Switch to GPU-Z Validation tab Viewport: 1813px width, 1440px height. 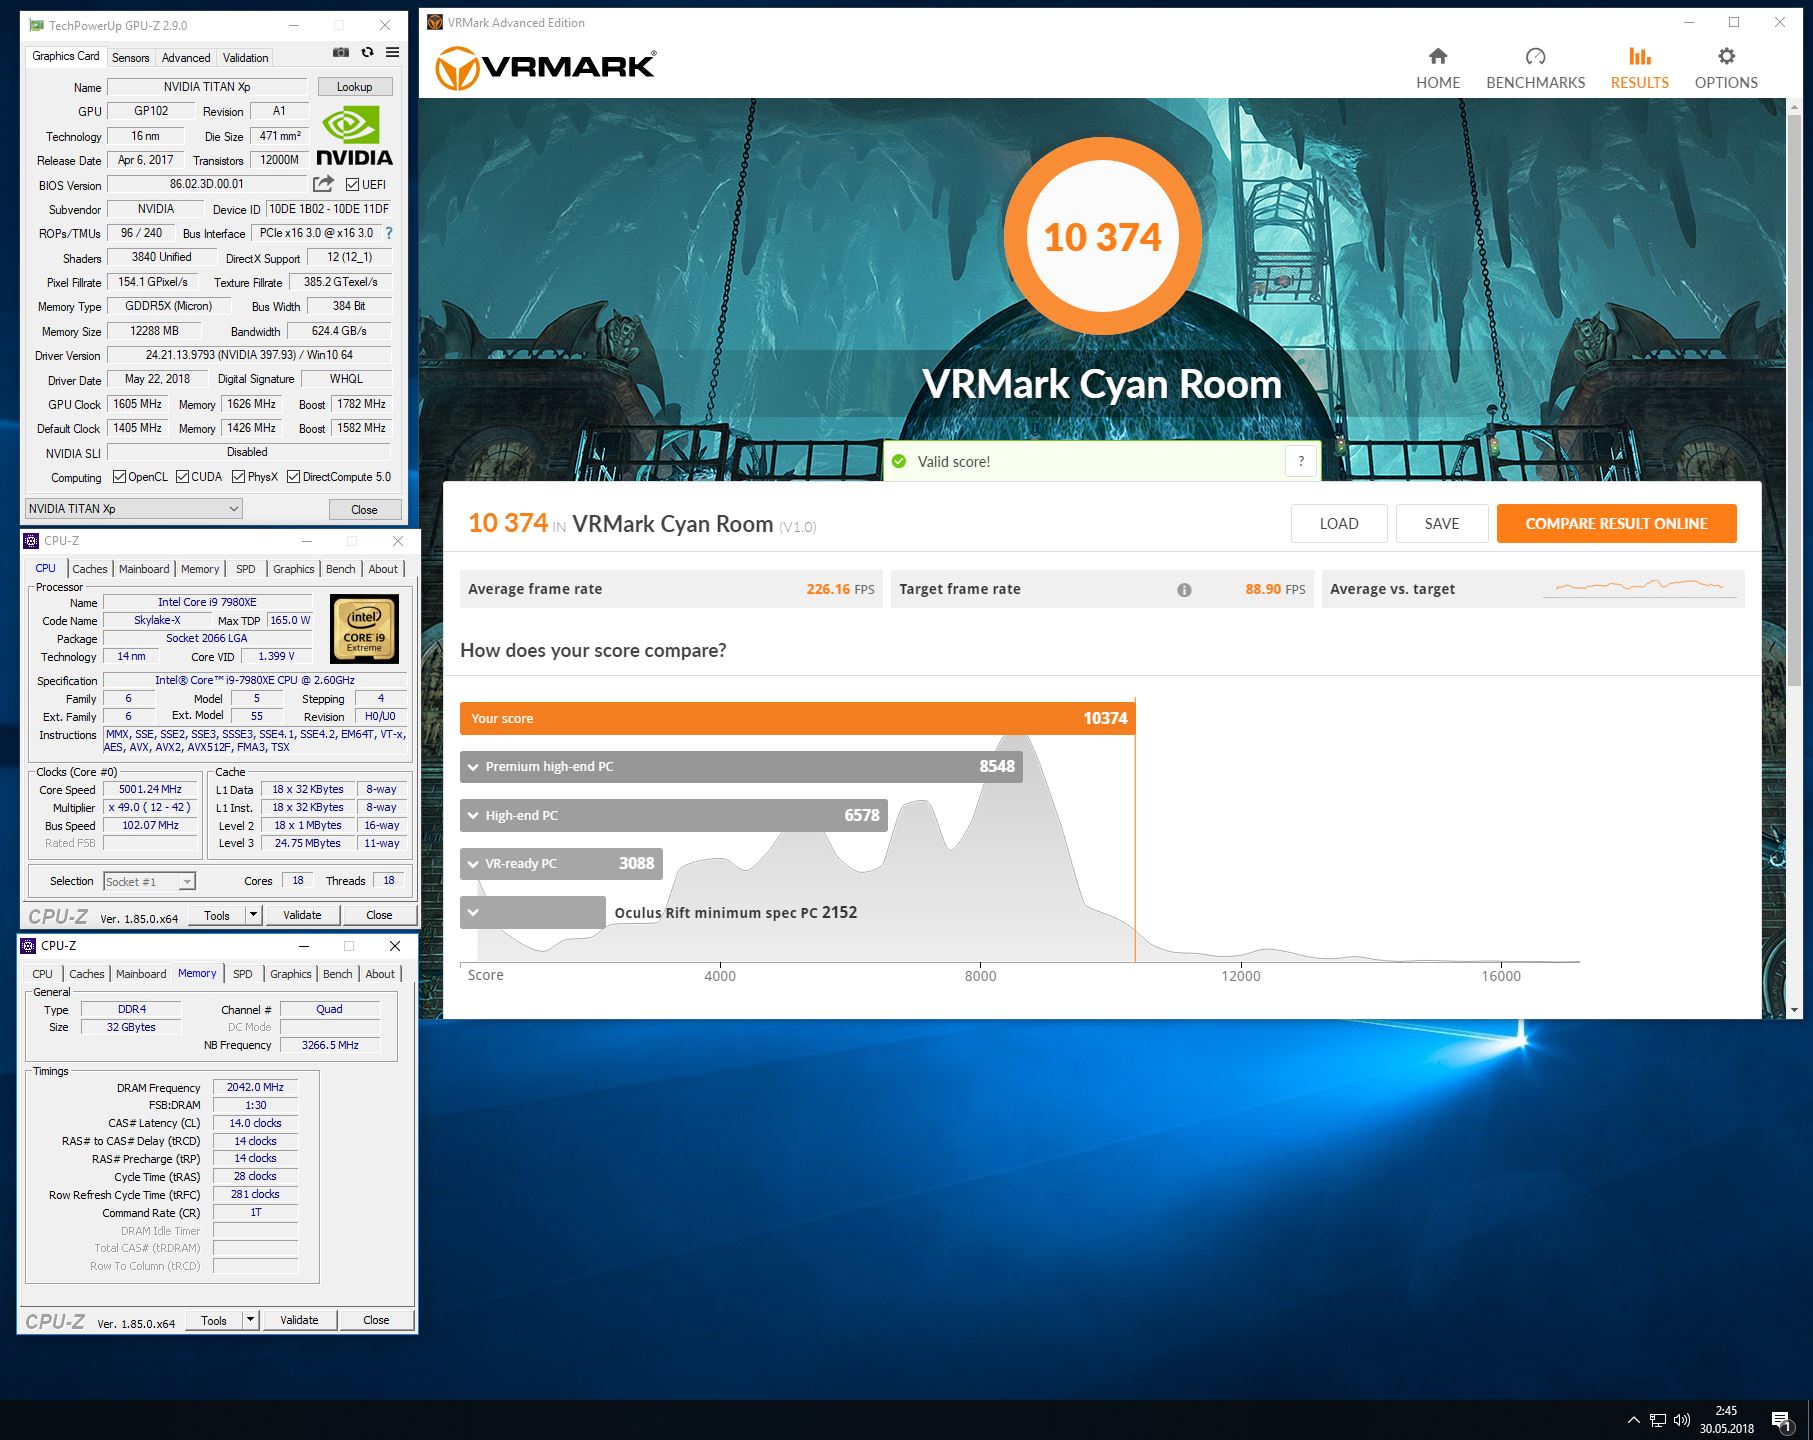pos(245,58)
